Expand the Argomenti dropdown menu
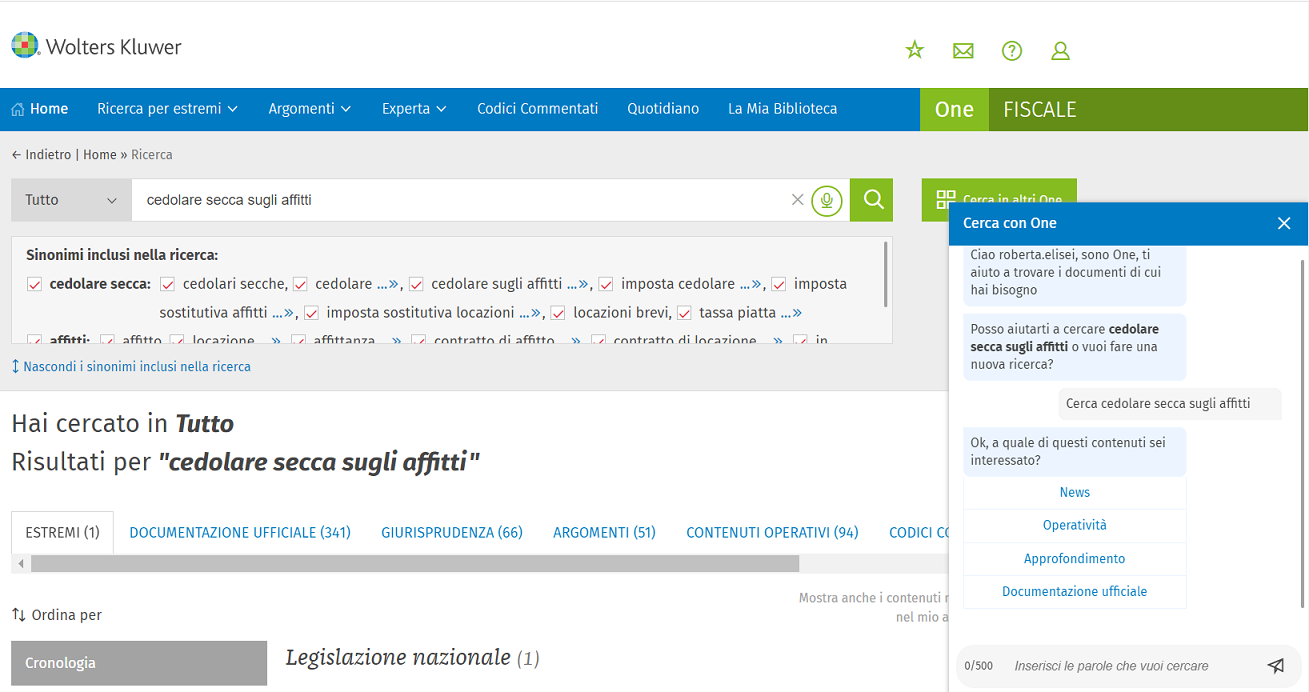This screenshot has width=1309, height=692. [x=309, y=109]
